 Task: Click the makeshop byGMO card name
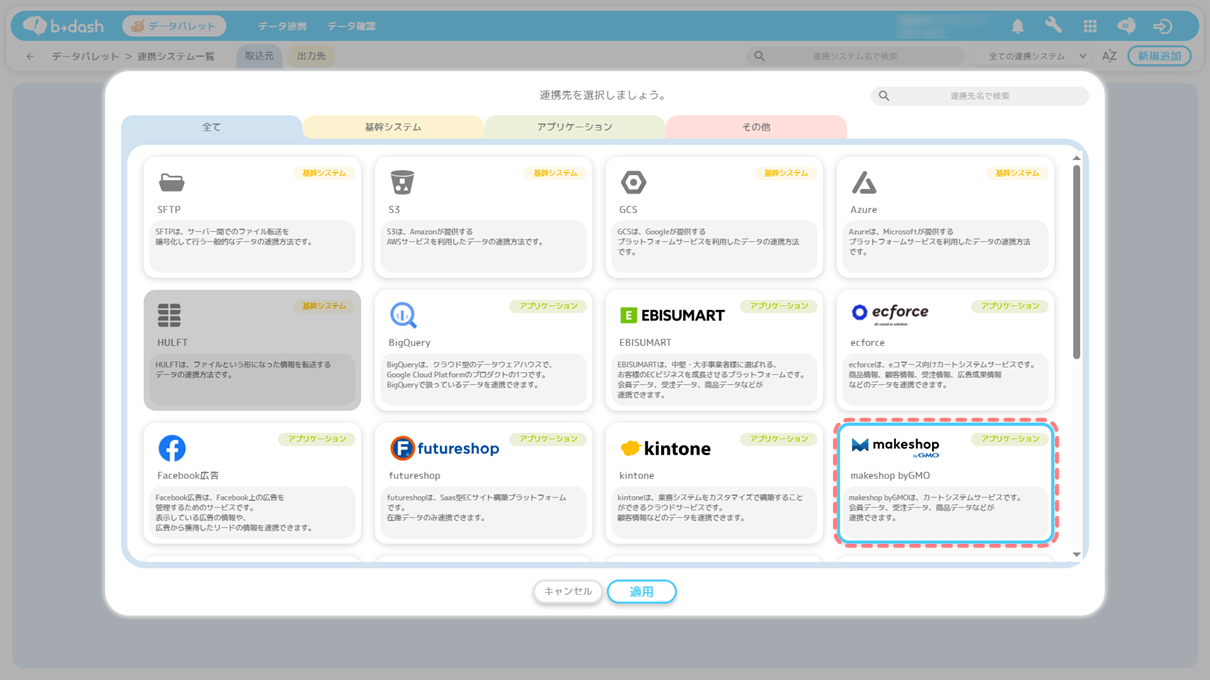coord(890,475)
